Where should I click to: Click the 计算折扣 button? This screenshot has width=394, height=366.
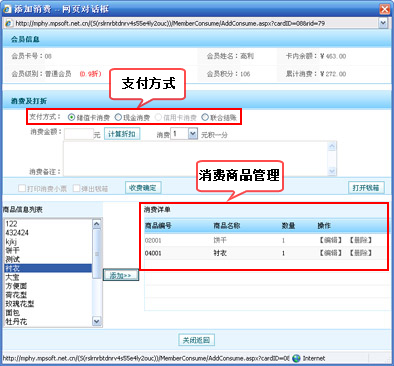click(x=122, y=134)
